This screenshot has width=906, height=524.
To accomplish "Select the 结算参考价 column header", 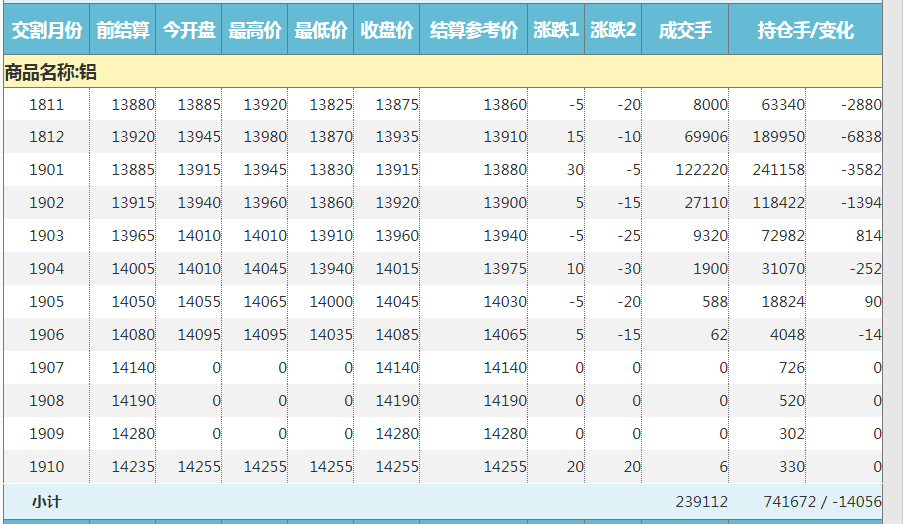I will pyautogui.click(x=473, y=31).
